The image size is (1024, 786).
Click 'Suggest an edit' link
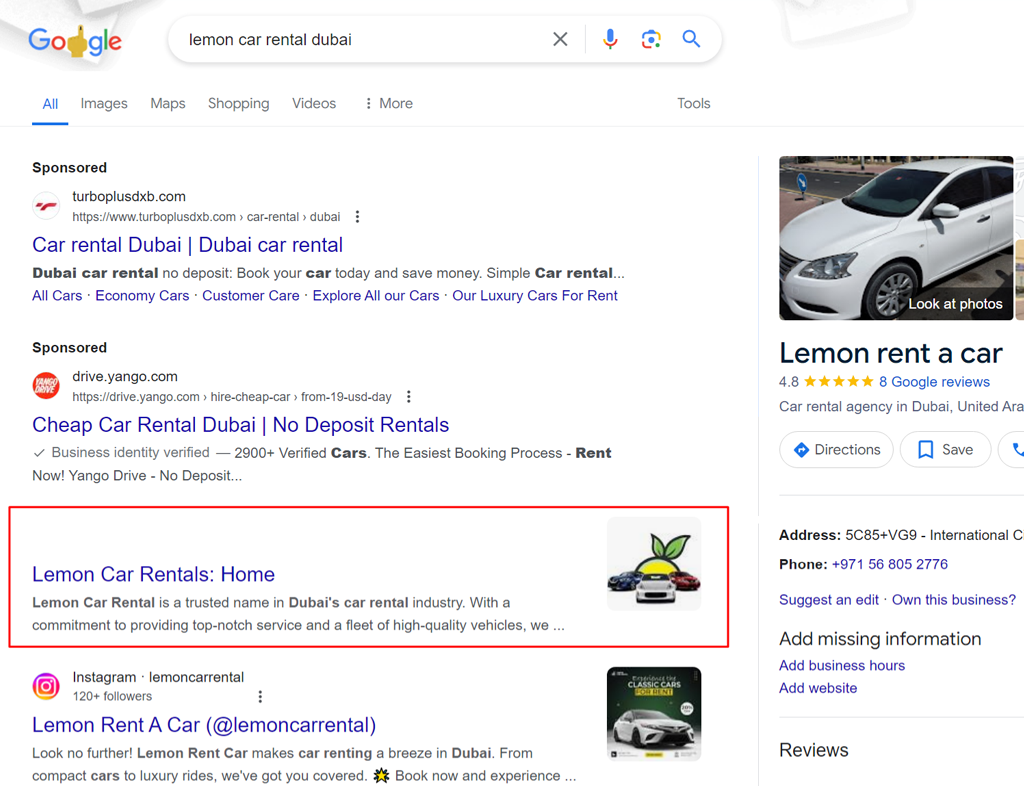click(x=829, y=600)
